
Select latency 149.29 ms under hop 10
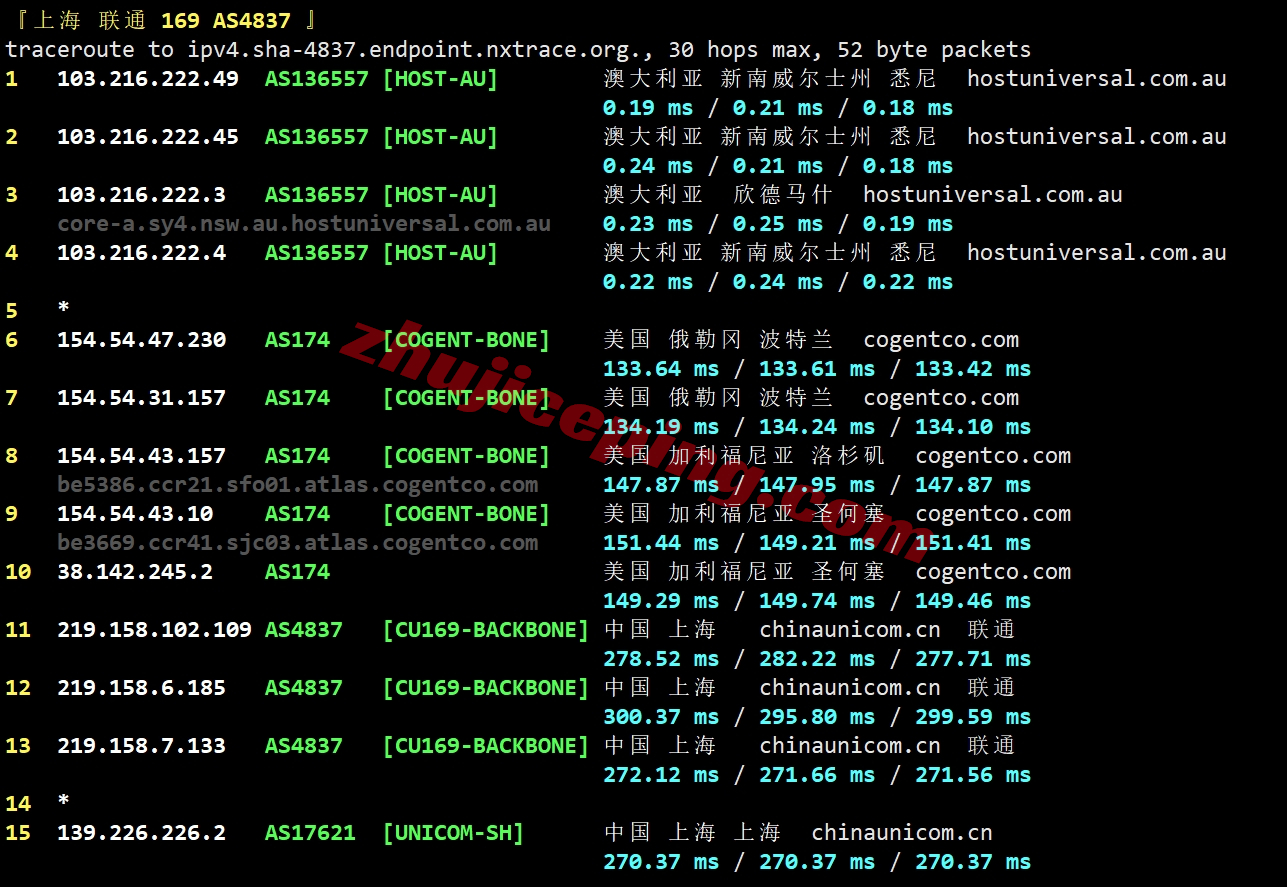[661, 601]
